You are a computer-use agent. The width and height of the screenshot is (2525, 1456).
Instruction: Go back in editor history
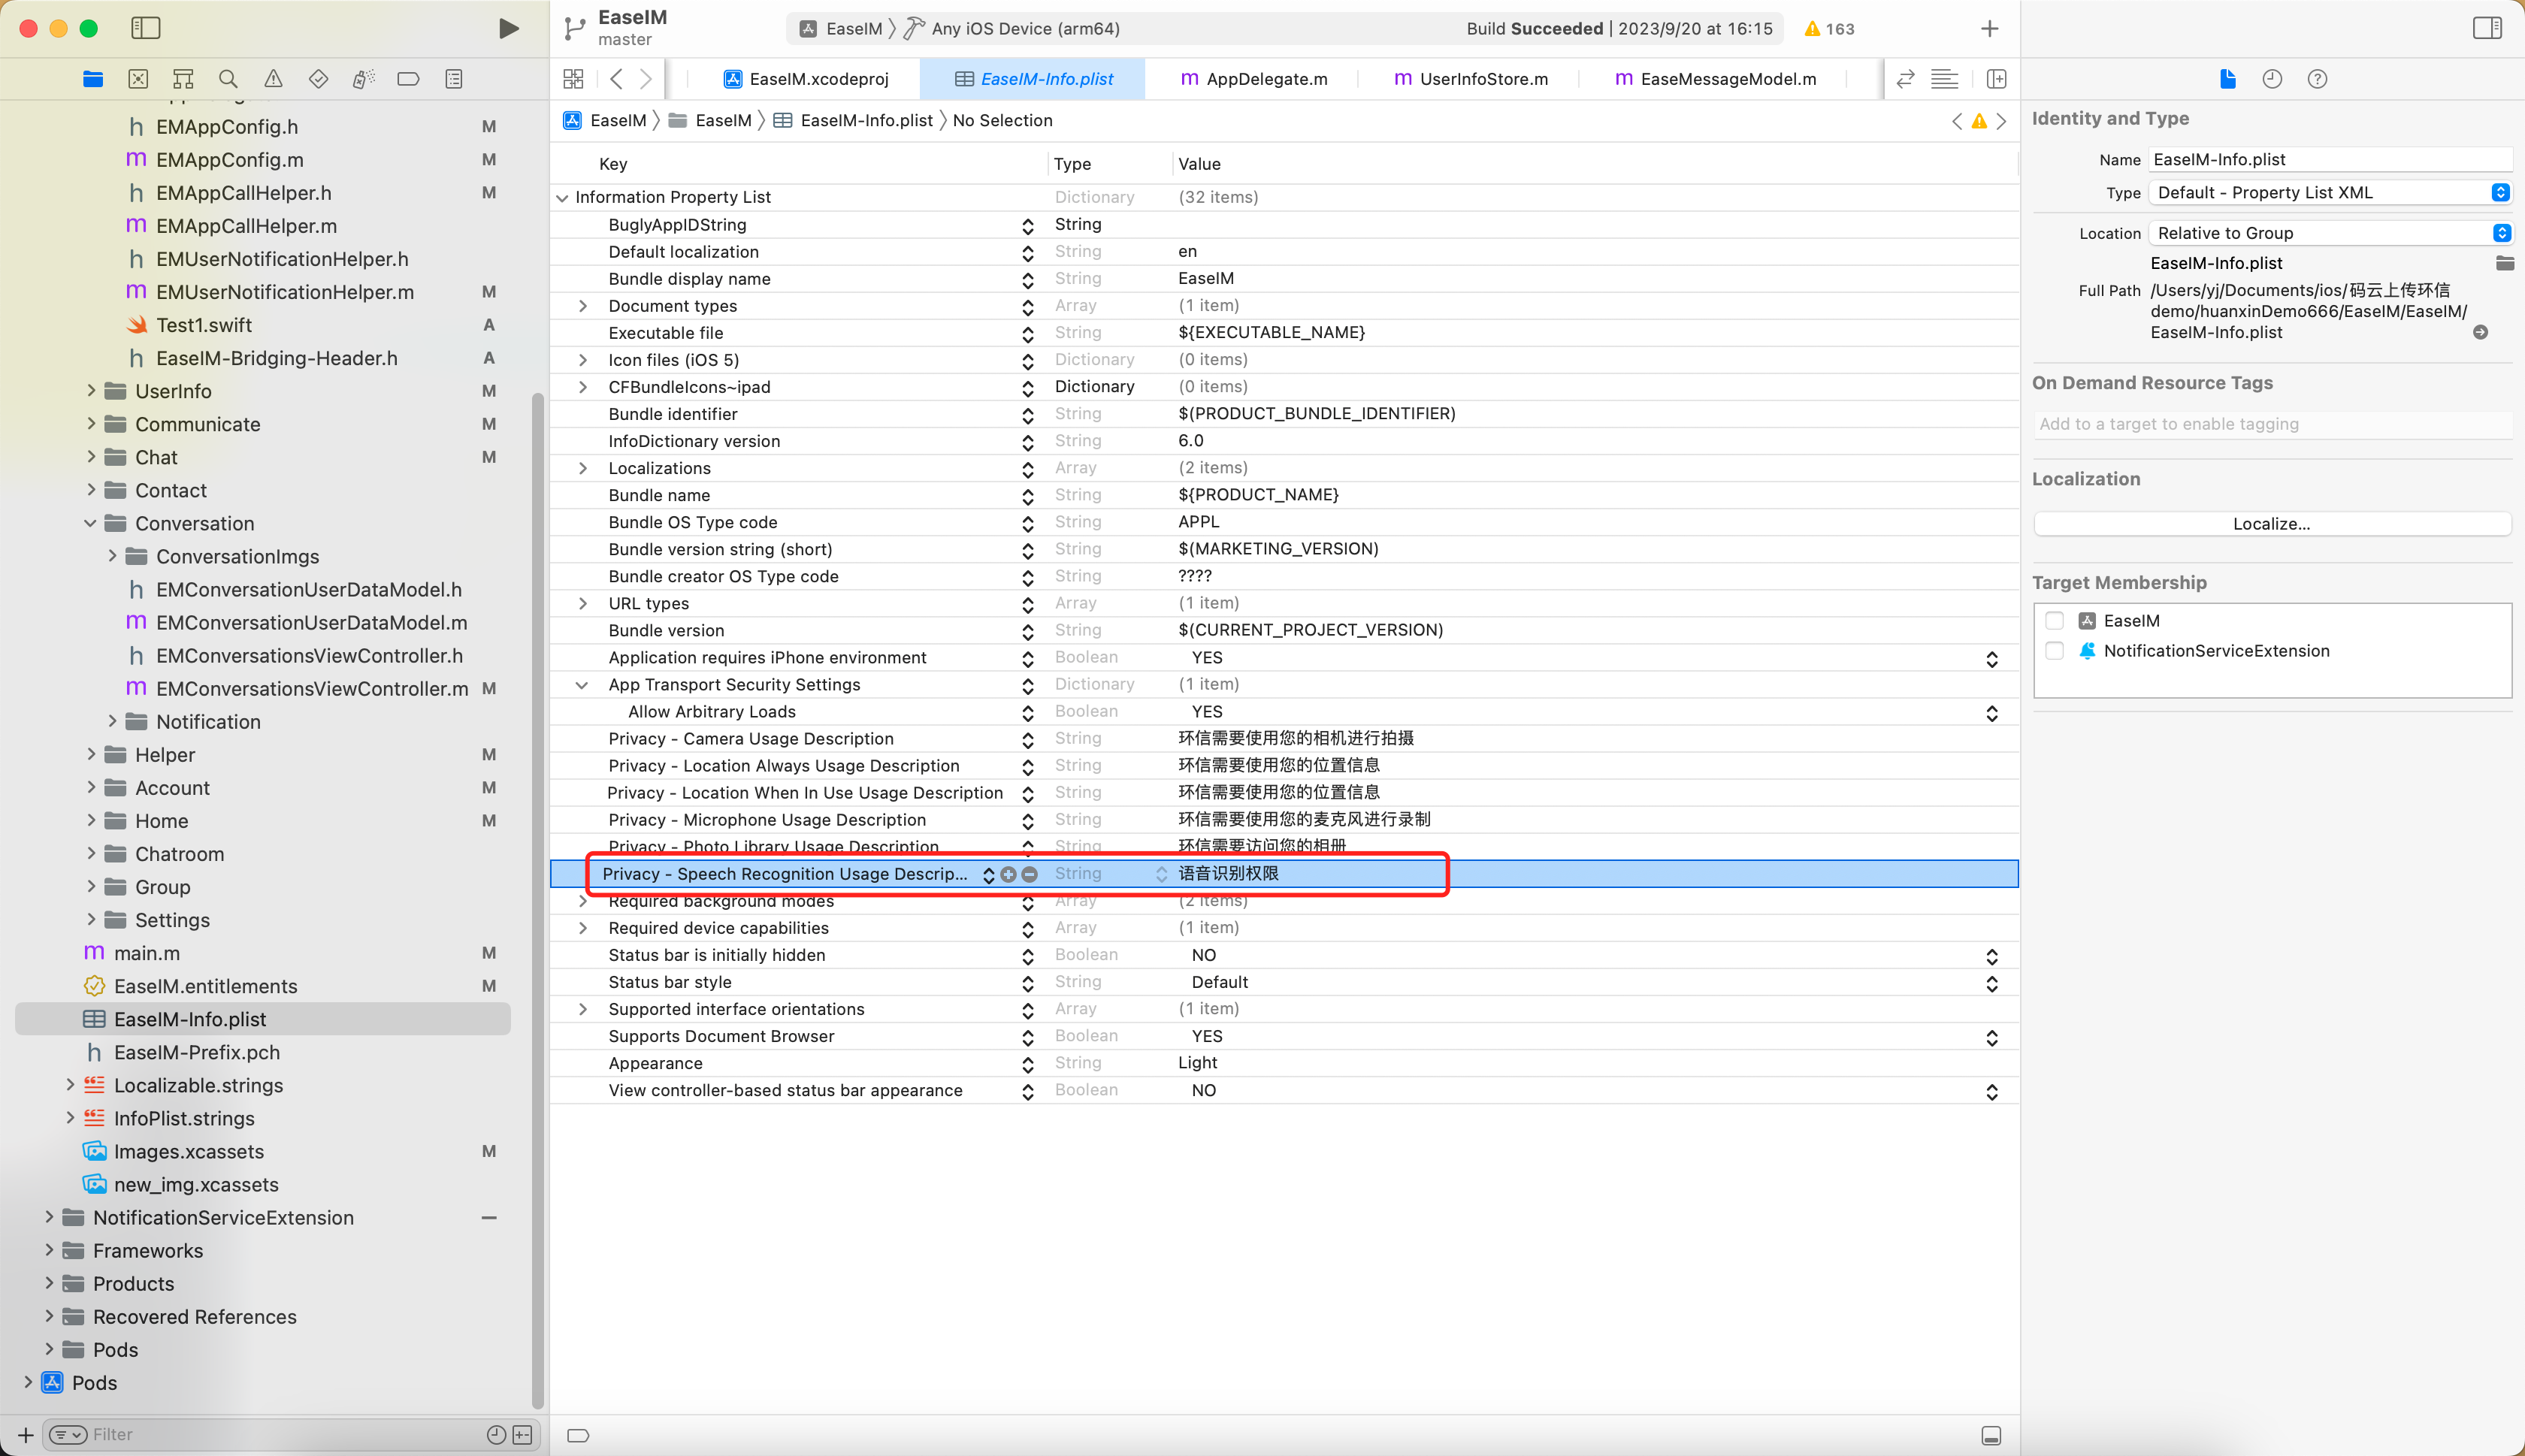(616, 79)
